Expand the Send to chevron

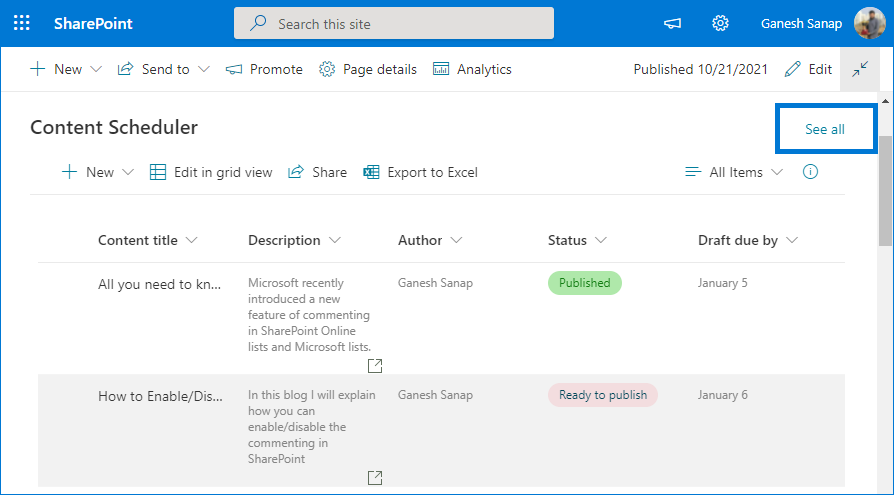(204, 70)
